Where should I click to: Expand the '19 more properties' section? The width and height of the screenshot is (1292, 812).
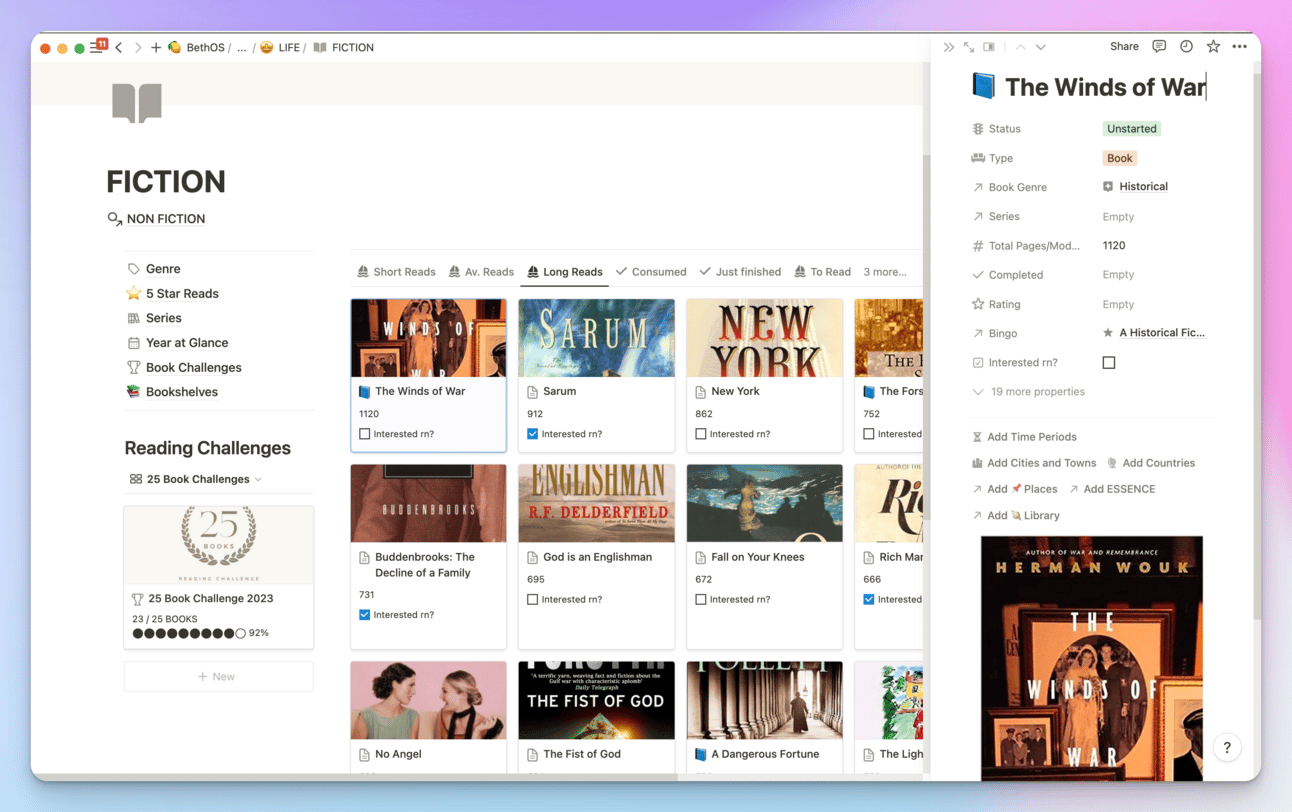pos(1036,392)
